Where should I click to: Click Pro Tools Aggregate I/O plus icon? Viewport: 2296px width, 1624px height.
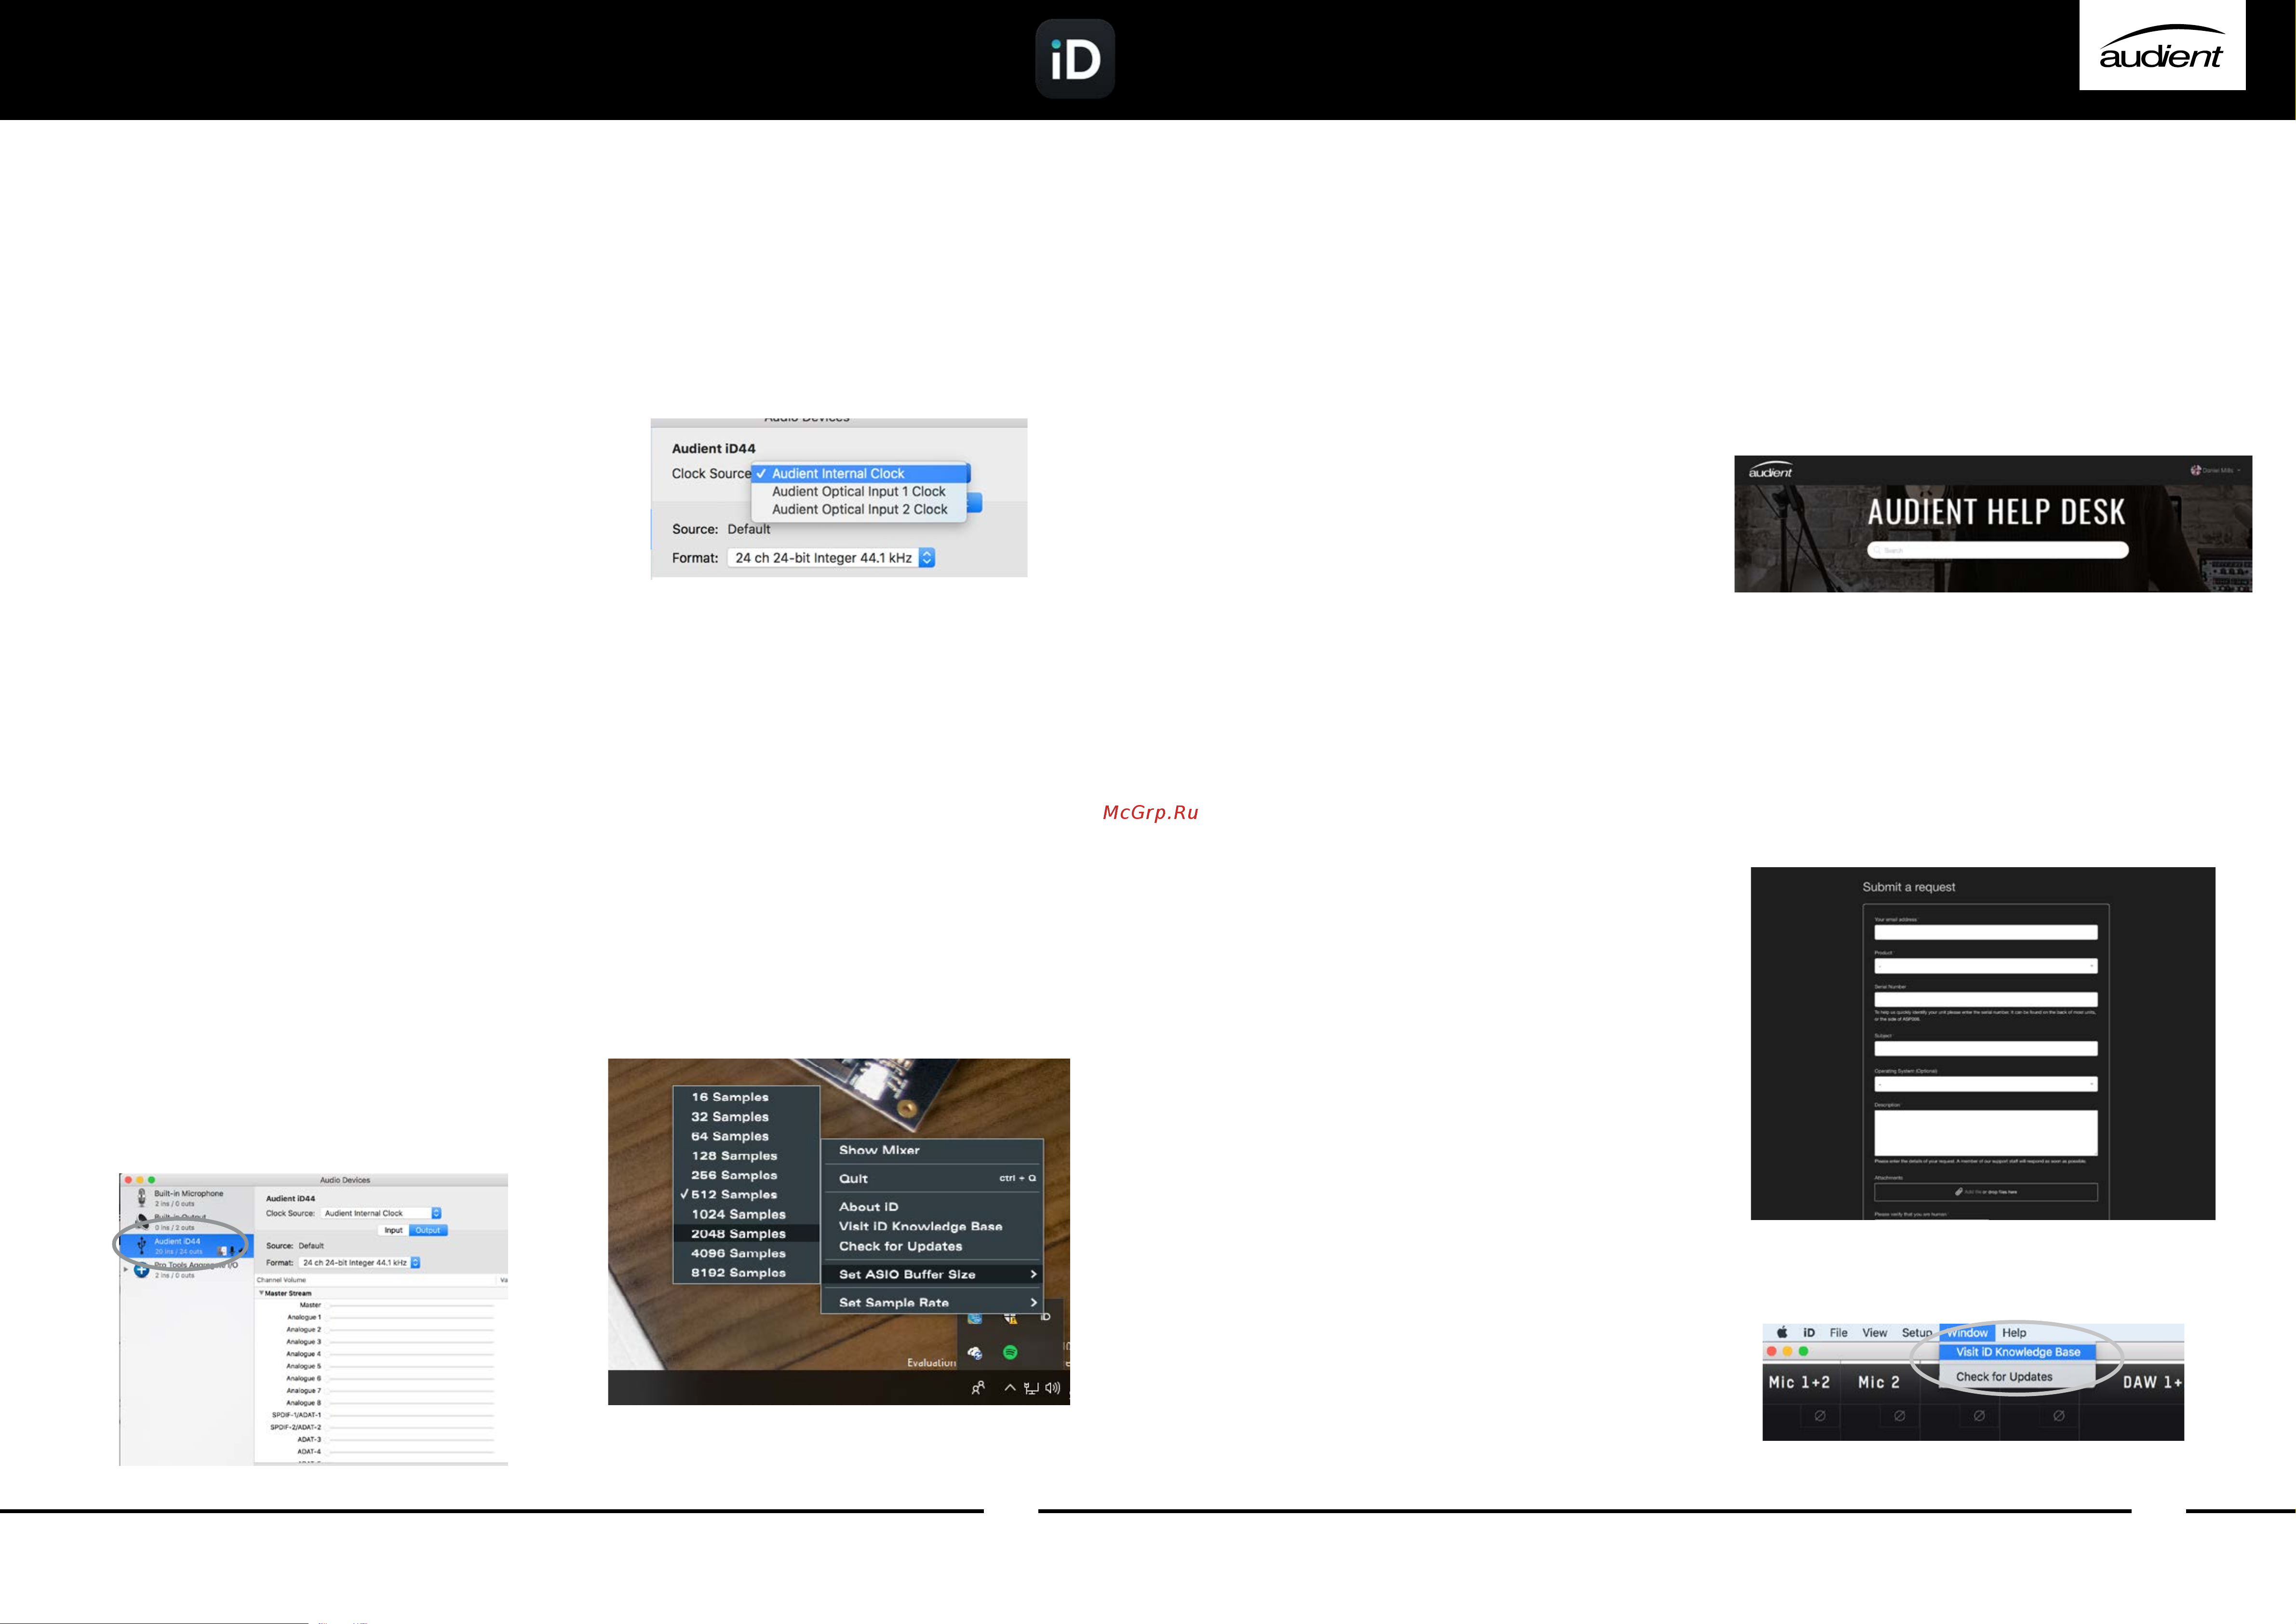click(x=141, y=1270)
